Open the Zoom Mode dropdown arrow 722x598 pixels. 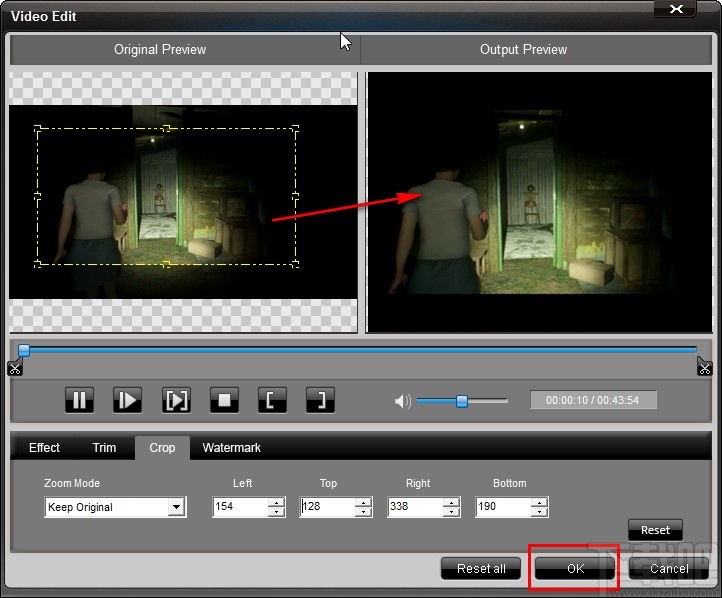[x=176, y=507]
